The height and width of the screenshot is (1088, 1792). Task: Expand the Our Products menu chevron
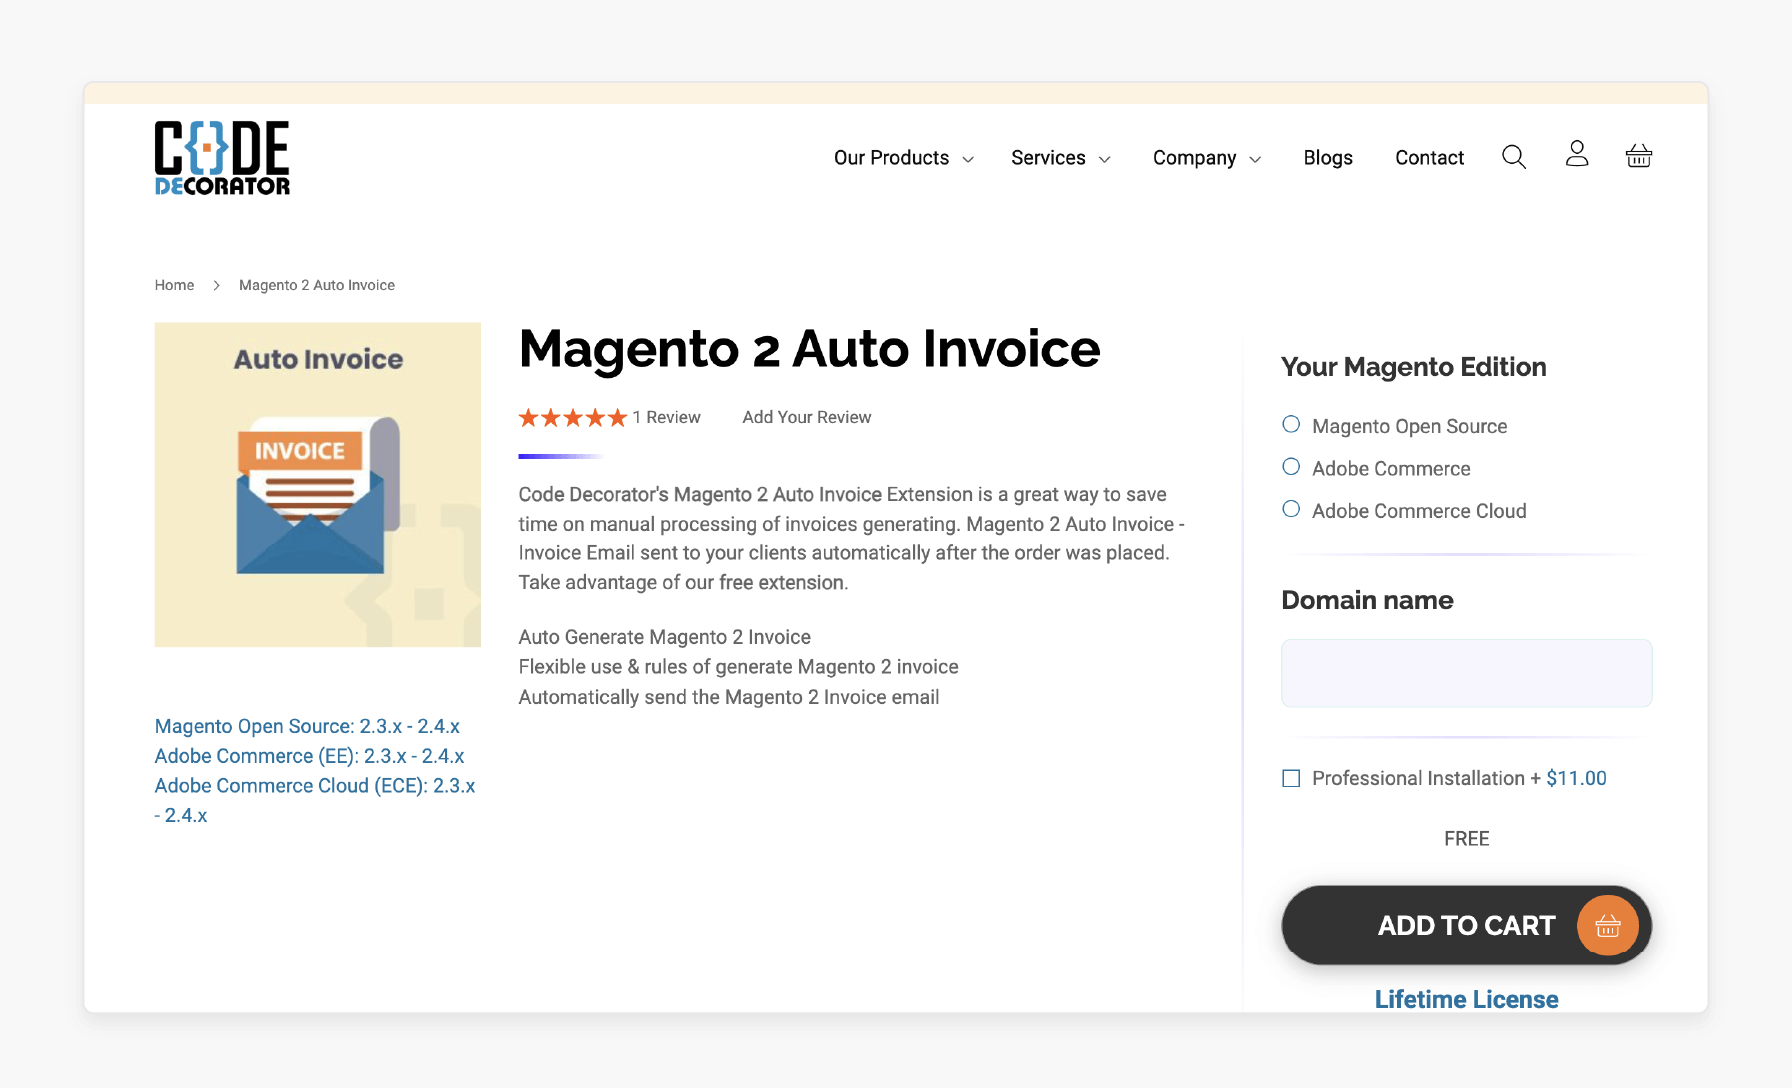(968, 159)
